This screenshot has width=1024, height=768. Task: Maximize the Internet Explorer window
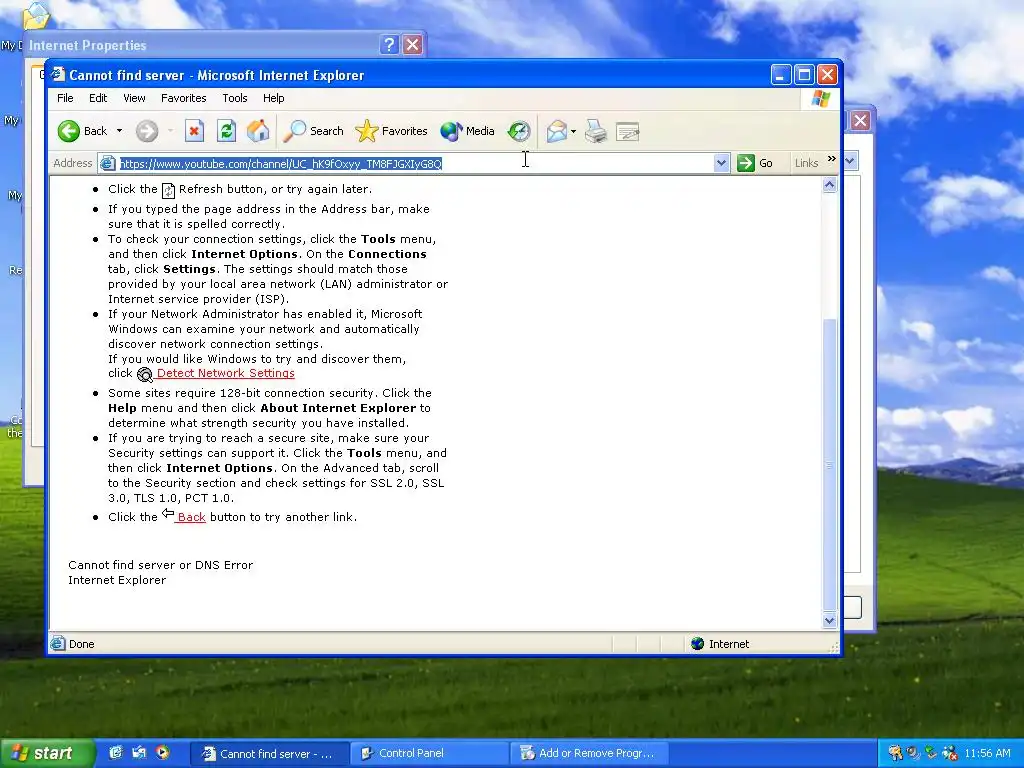[804, 74]
